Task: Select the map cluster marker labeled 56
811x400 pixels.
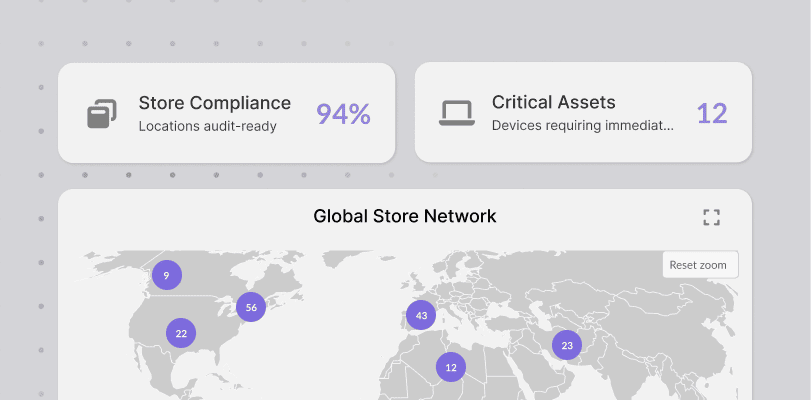Action: coord(251,307)
